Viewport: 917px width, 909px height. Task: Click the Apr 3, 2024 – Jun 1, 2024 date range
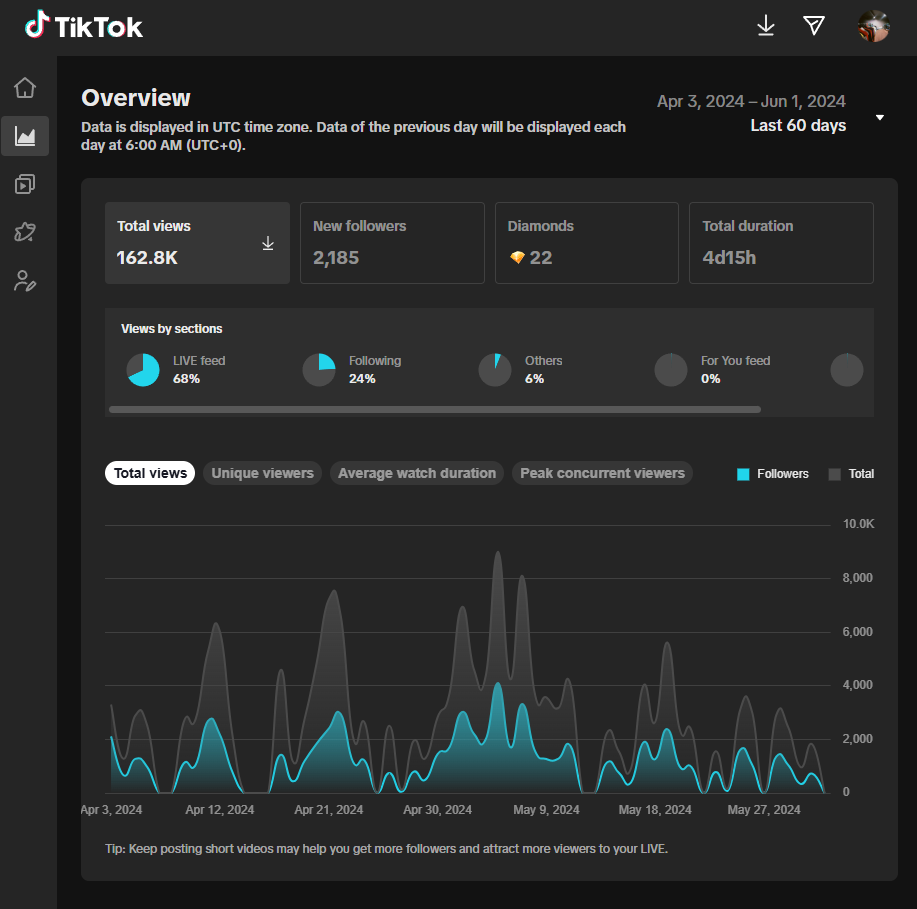pos(751,101)
